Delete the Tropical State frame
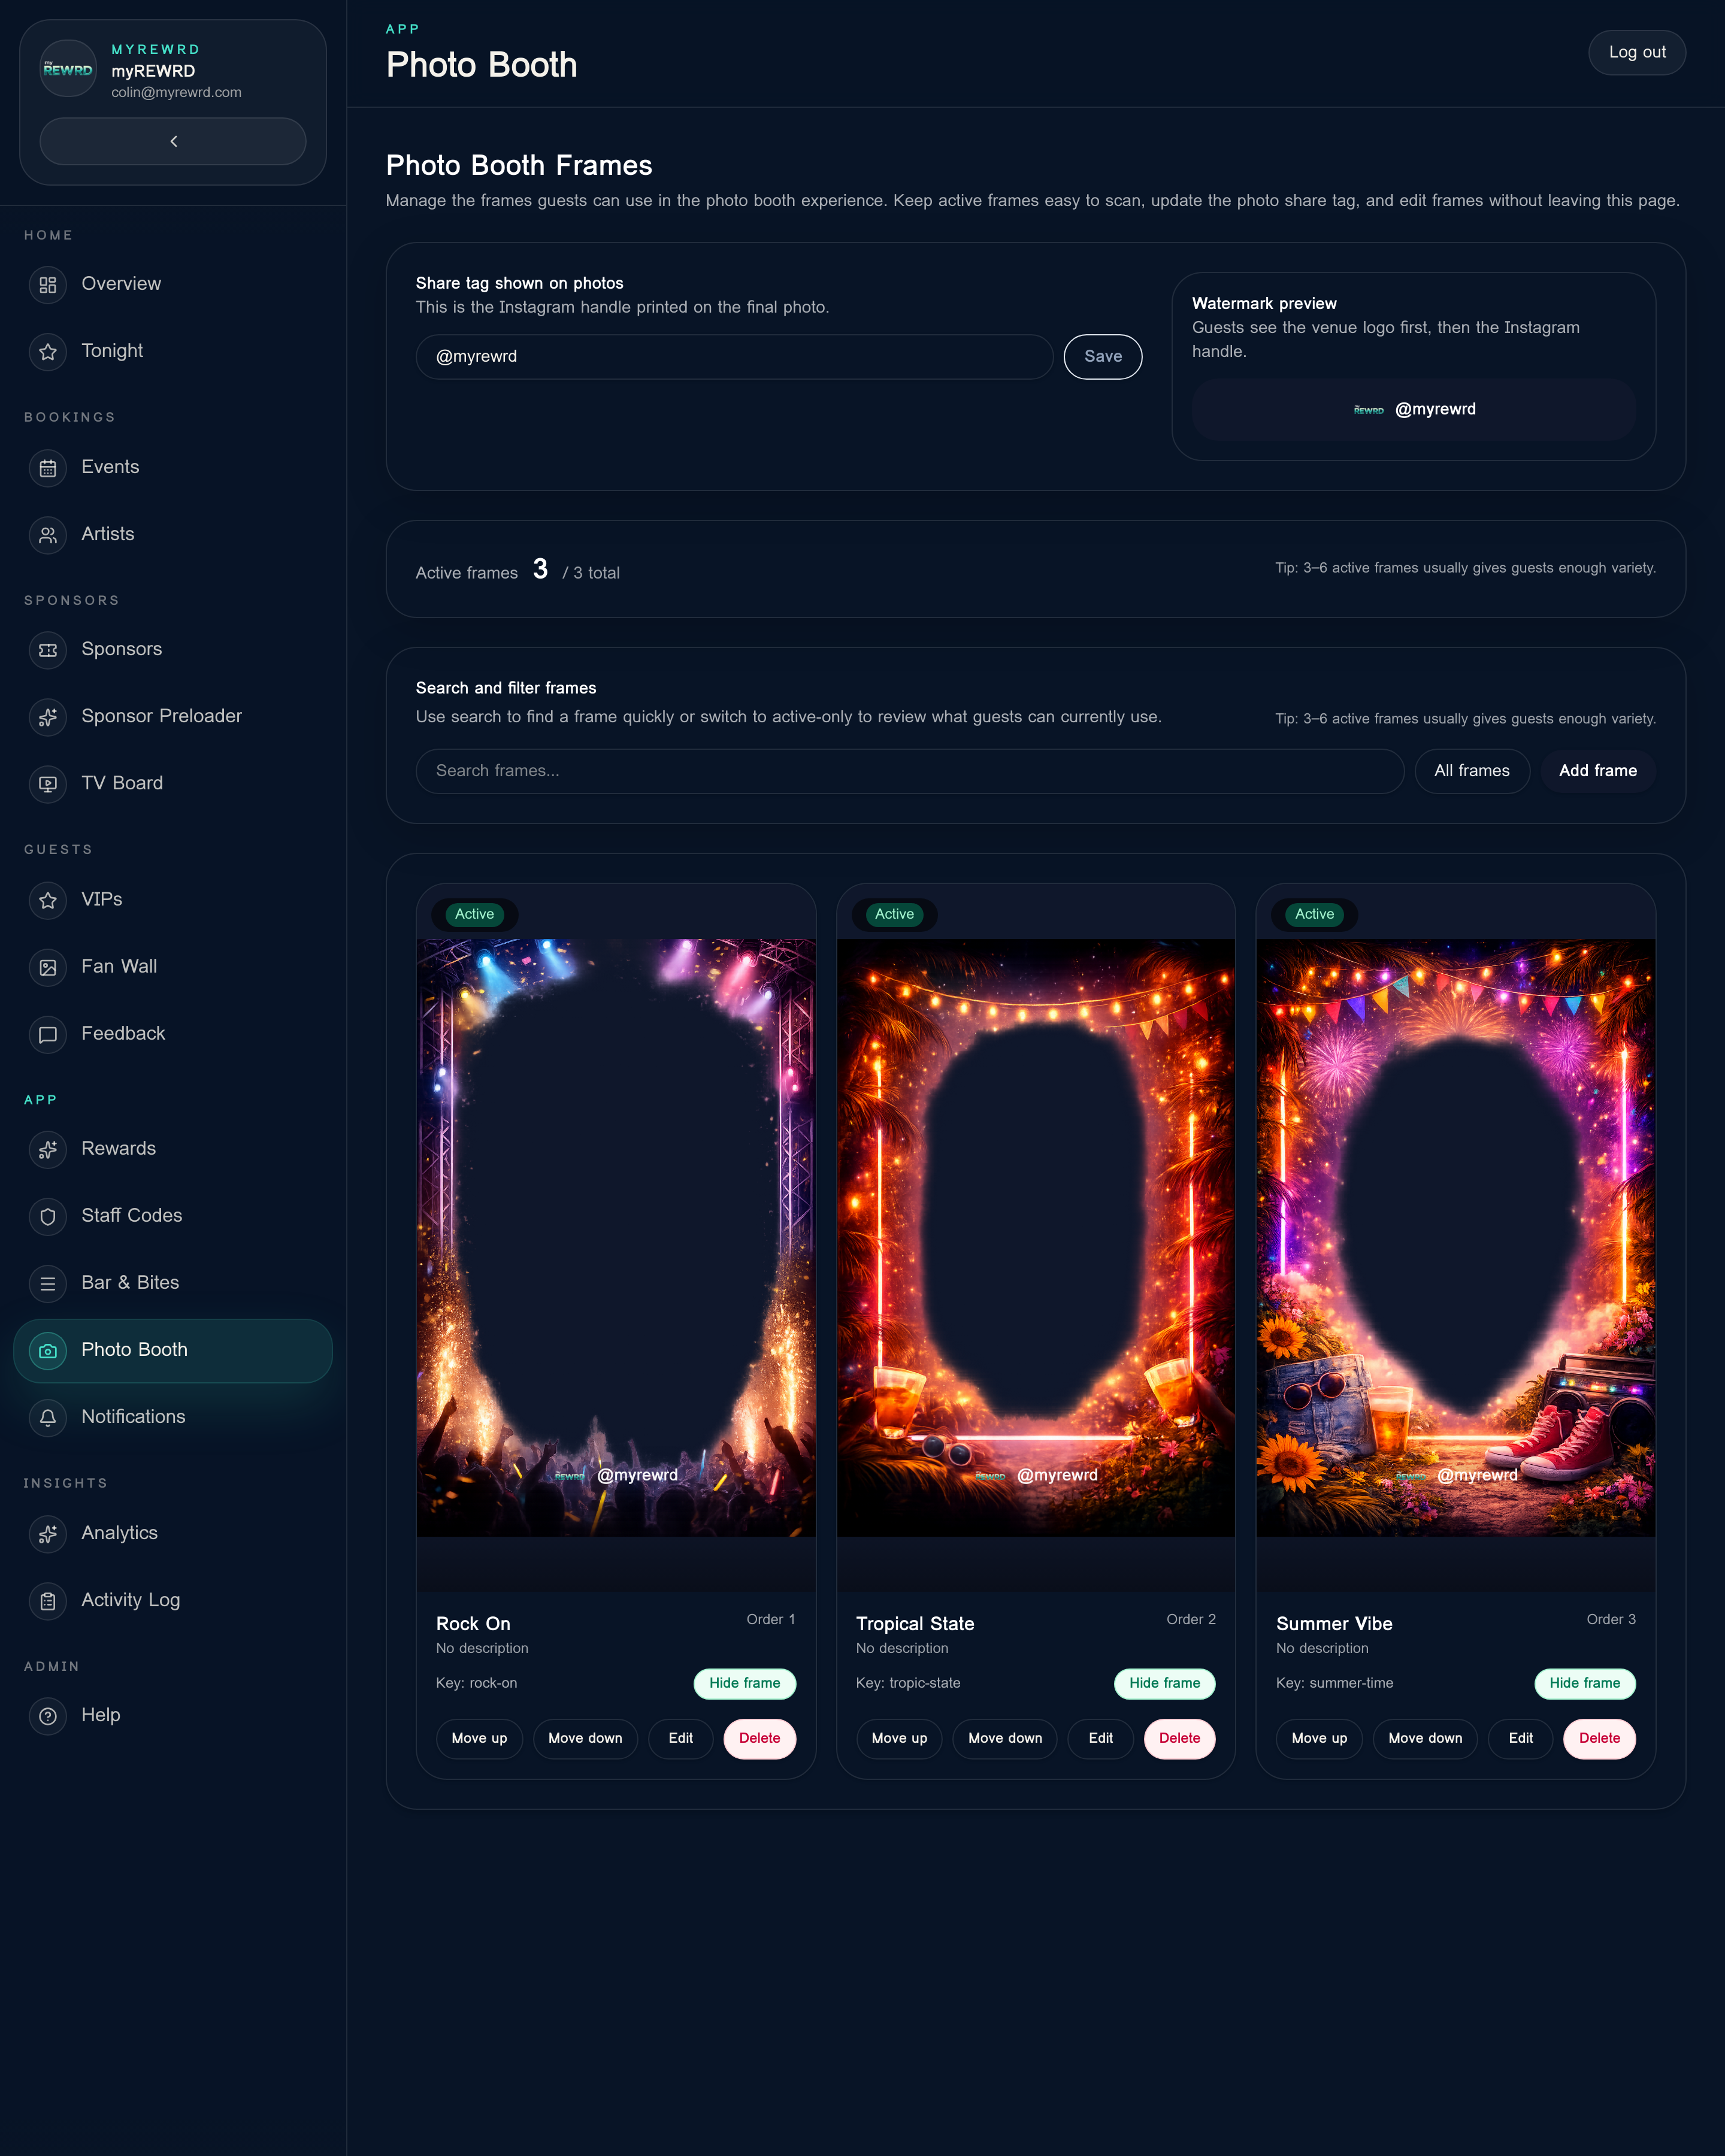This screenshot has width=1725, height=2156. pos(1178,1738)
